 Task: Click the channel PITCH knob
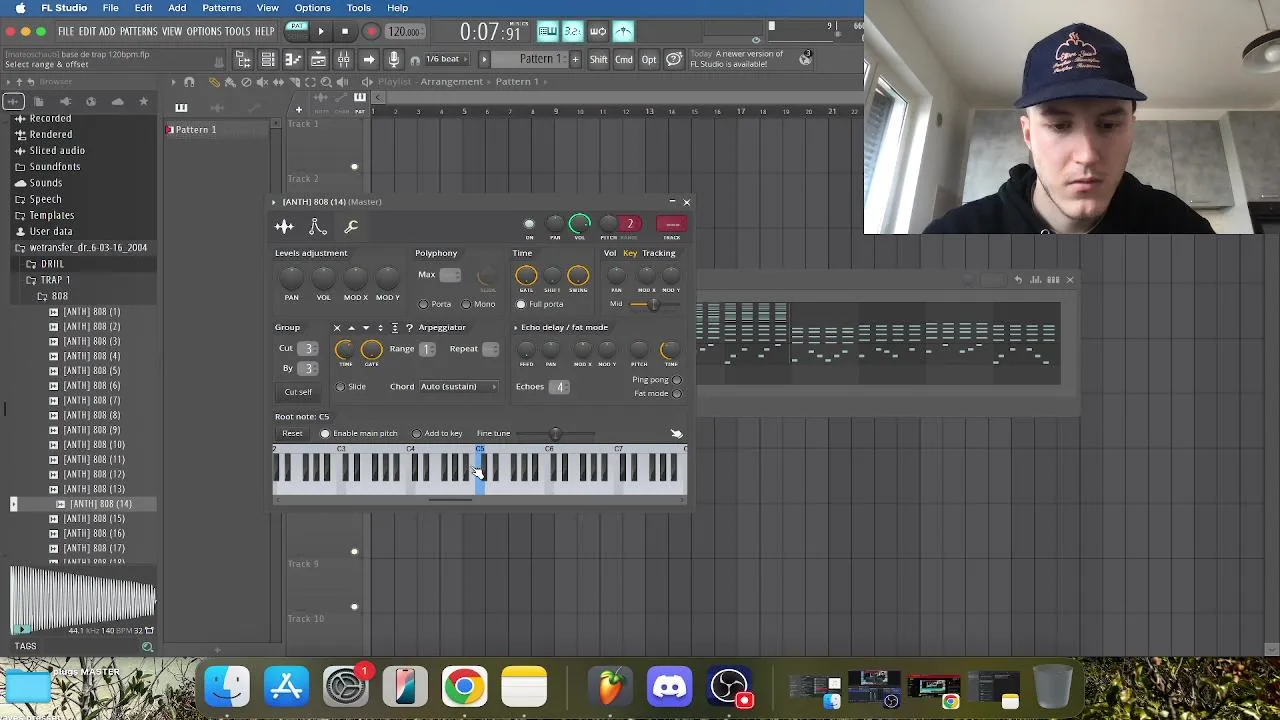(x=608, y=224)
